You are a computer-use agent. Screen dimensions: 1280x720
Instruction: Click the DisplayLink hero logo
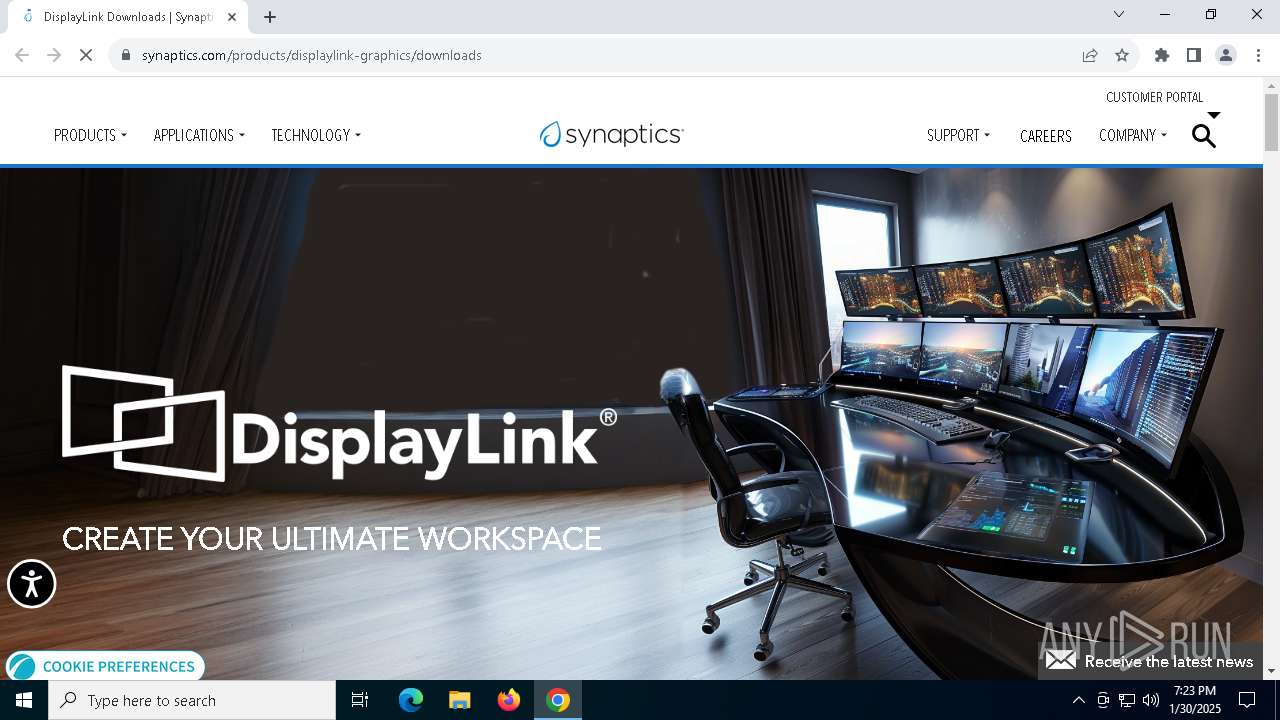click(339, 424)
